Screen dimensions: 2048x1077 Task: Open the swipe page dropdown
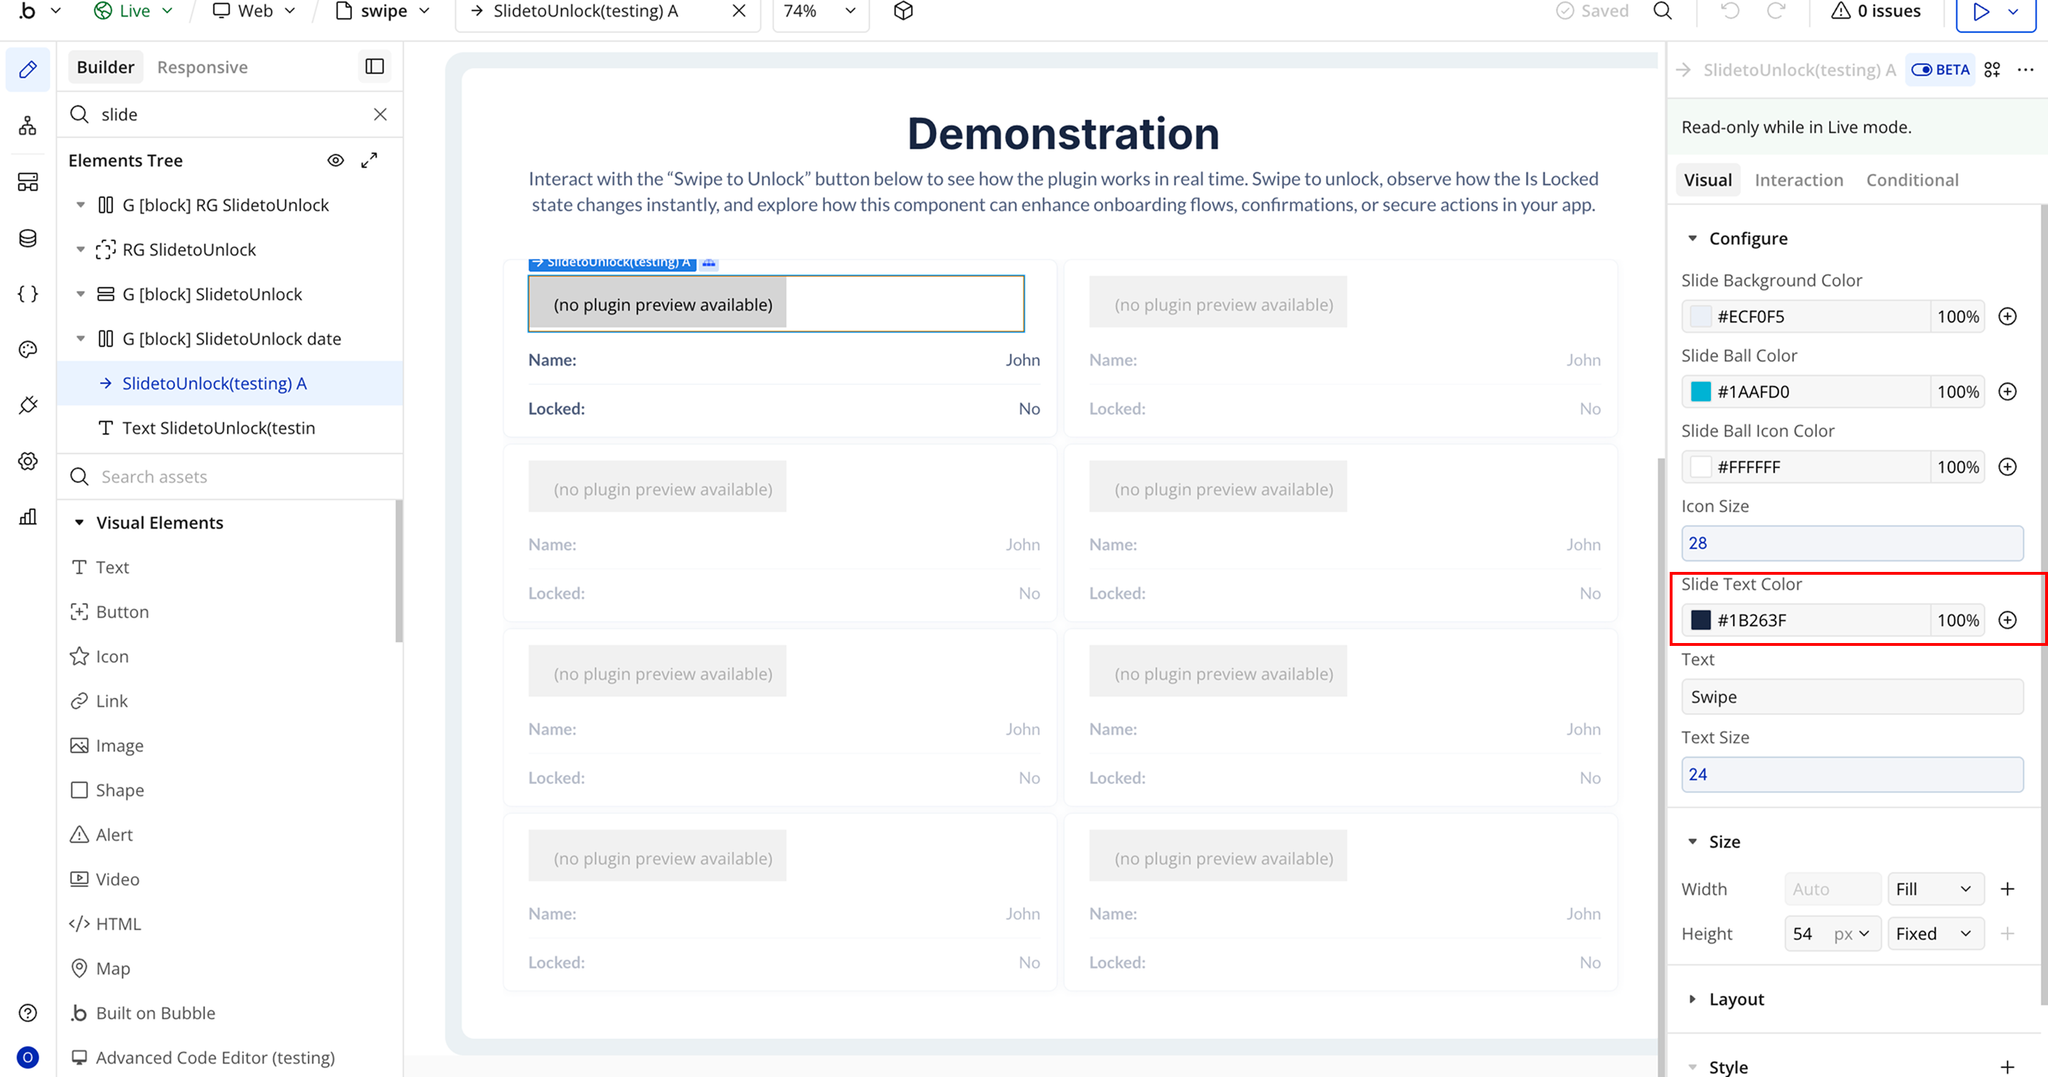pos(383,11)
